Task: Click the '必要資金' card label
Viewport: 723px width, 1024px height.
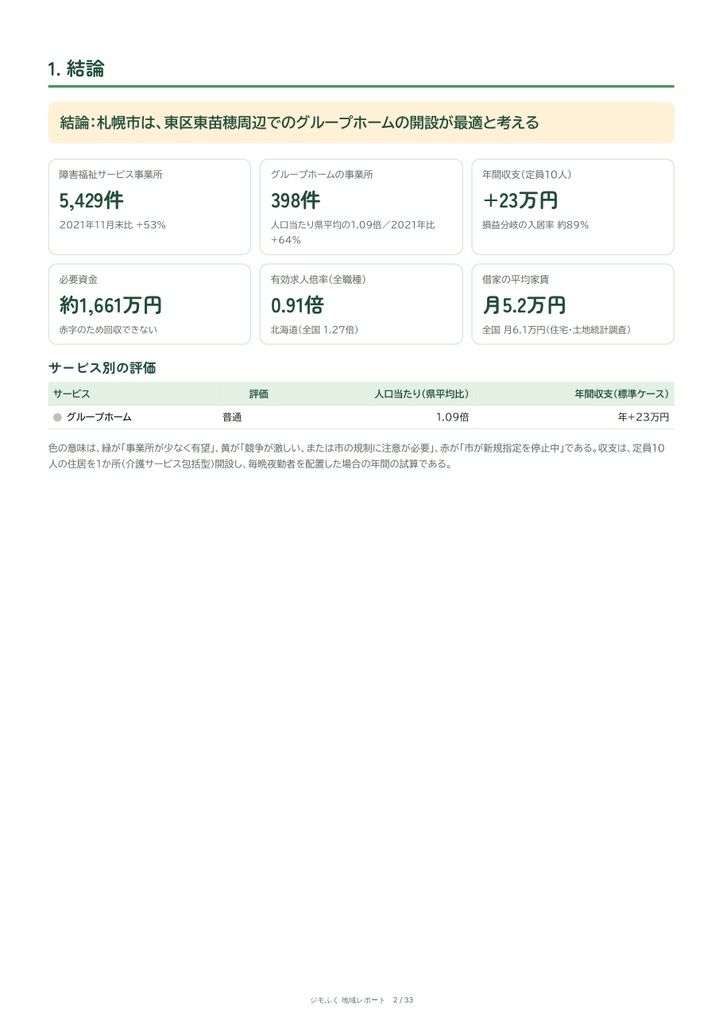Action: [78, 280]
